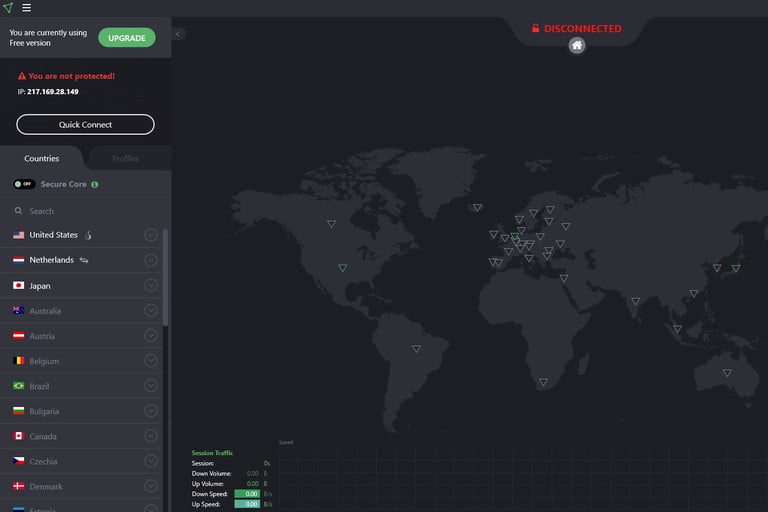The image size is (768, 512).
Task: Expand the Austria server list
Action: click(x=151, y=336)
